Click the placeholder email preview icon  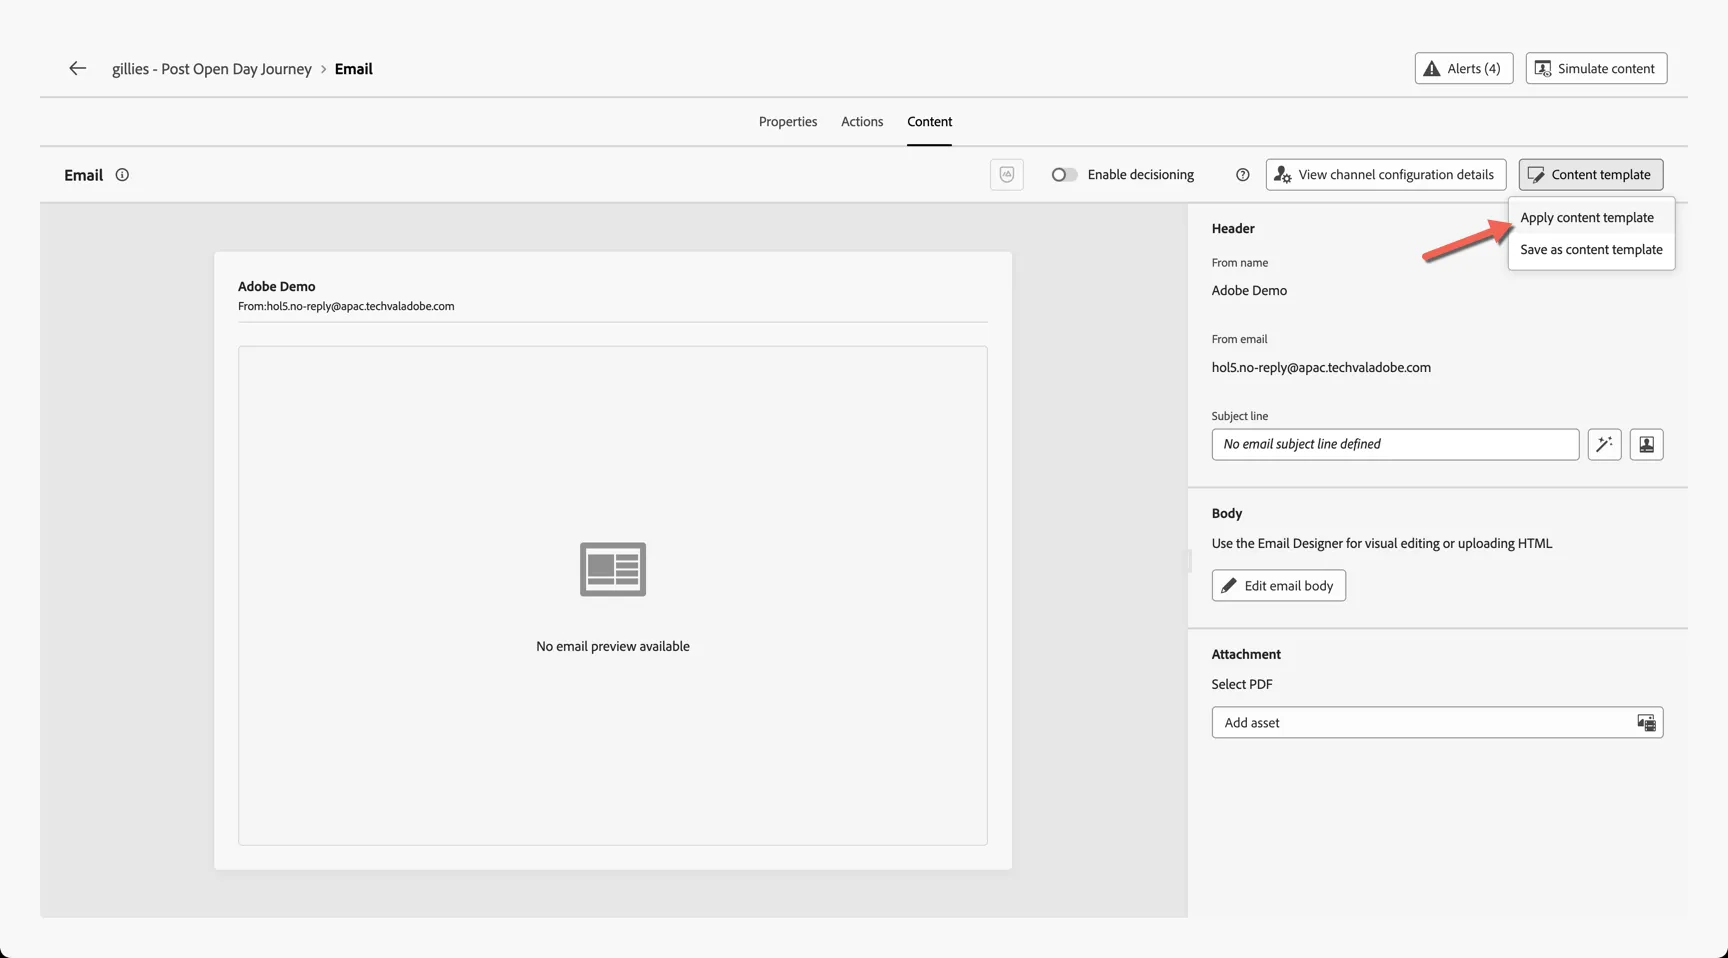[x=613, y=569]
